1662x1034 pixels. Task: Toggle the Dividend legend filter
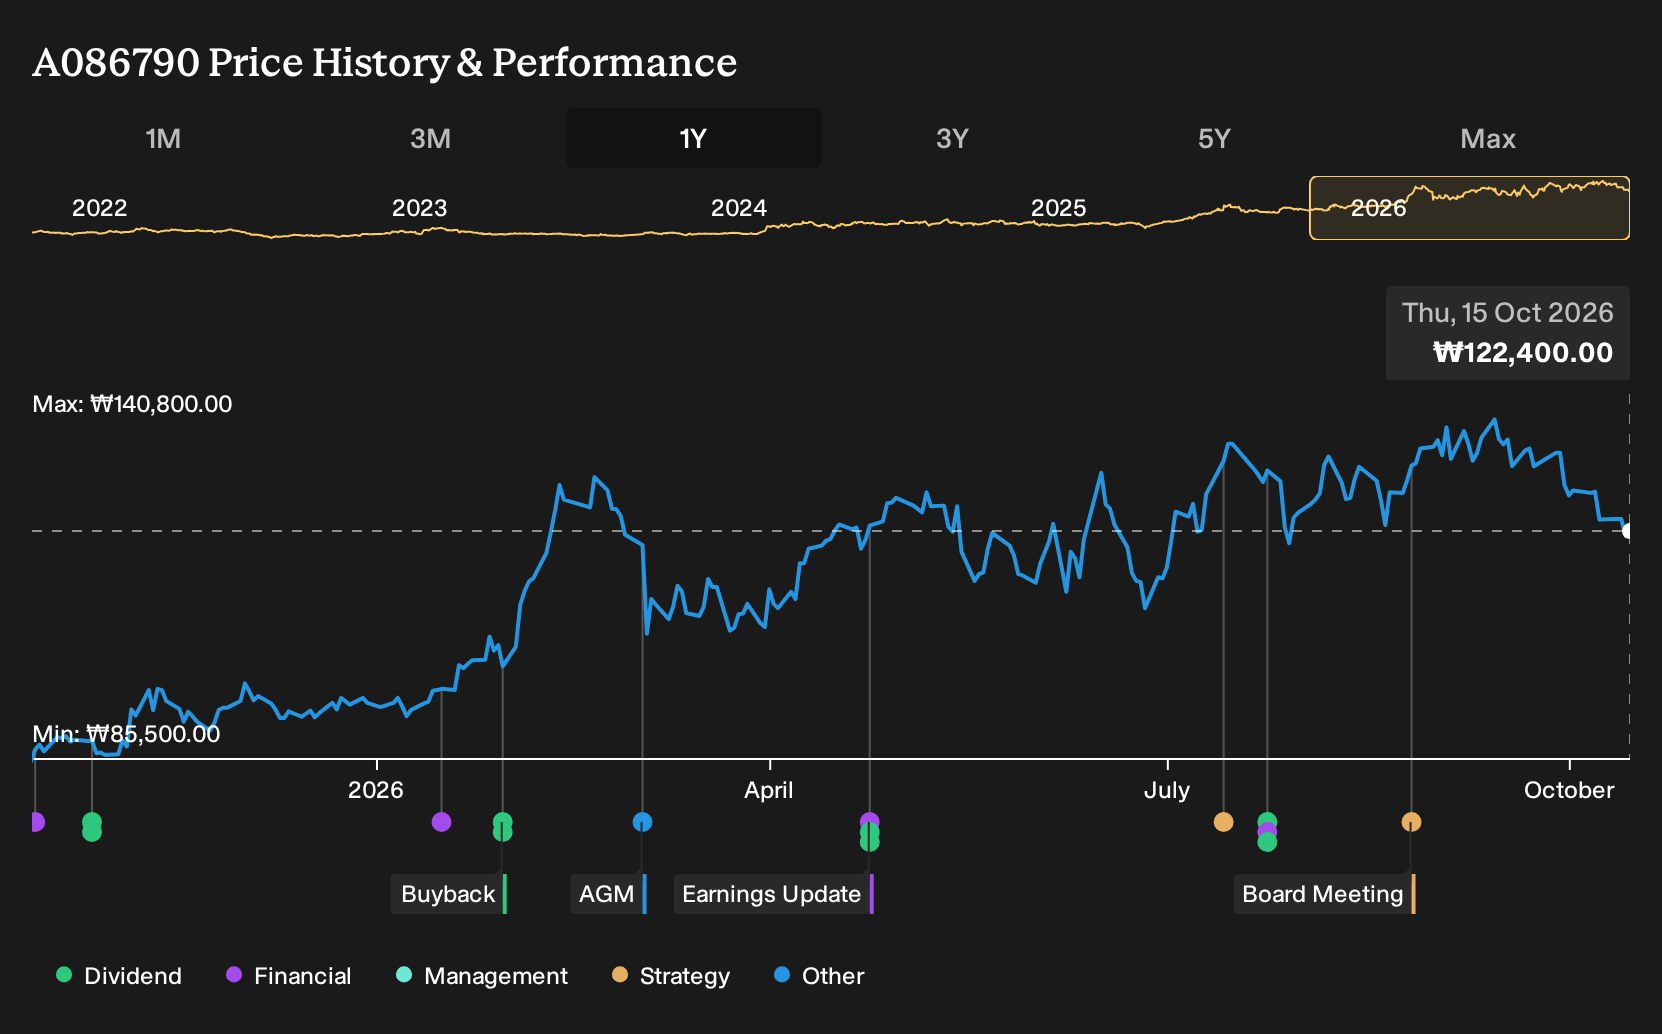120,976
